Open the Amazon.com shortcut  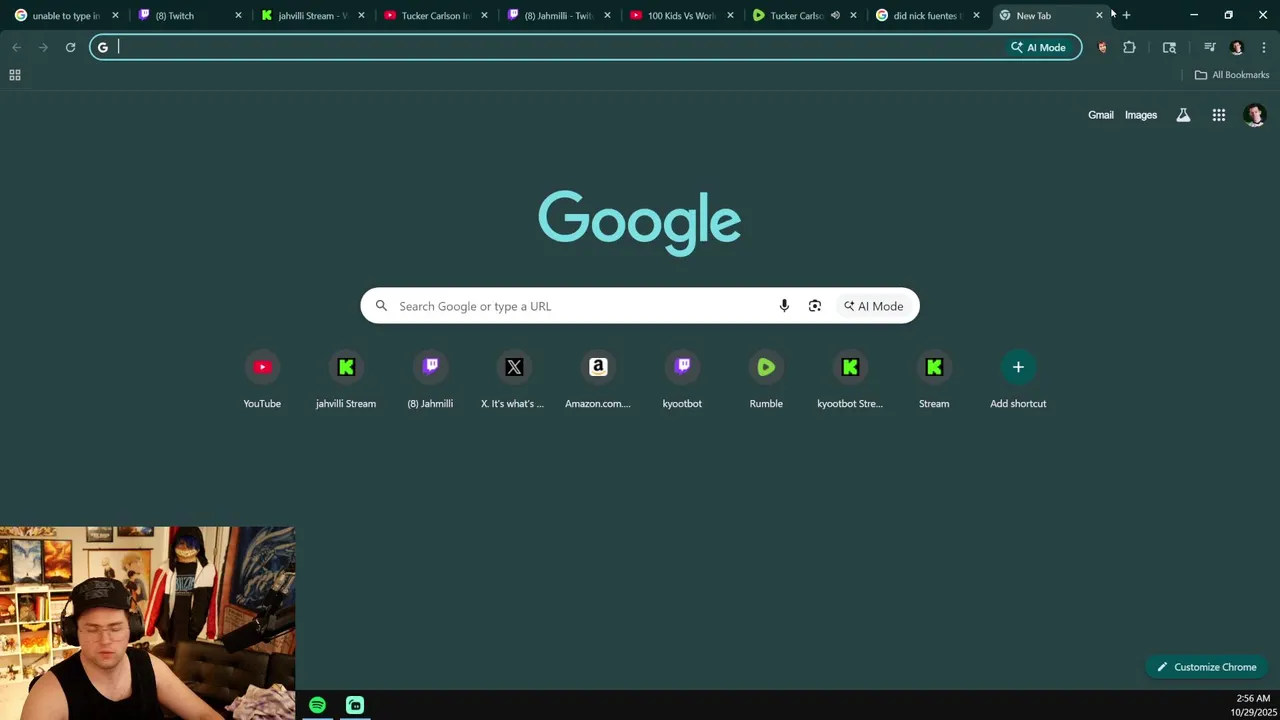coord(598,380)
